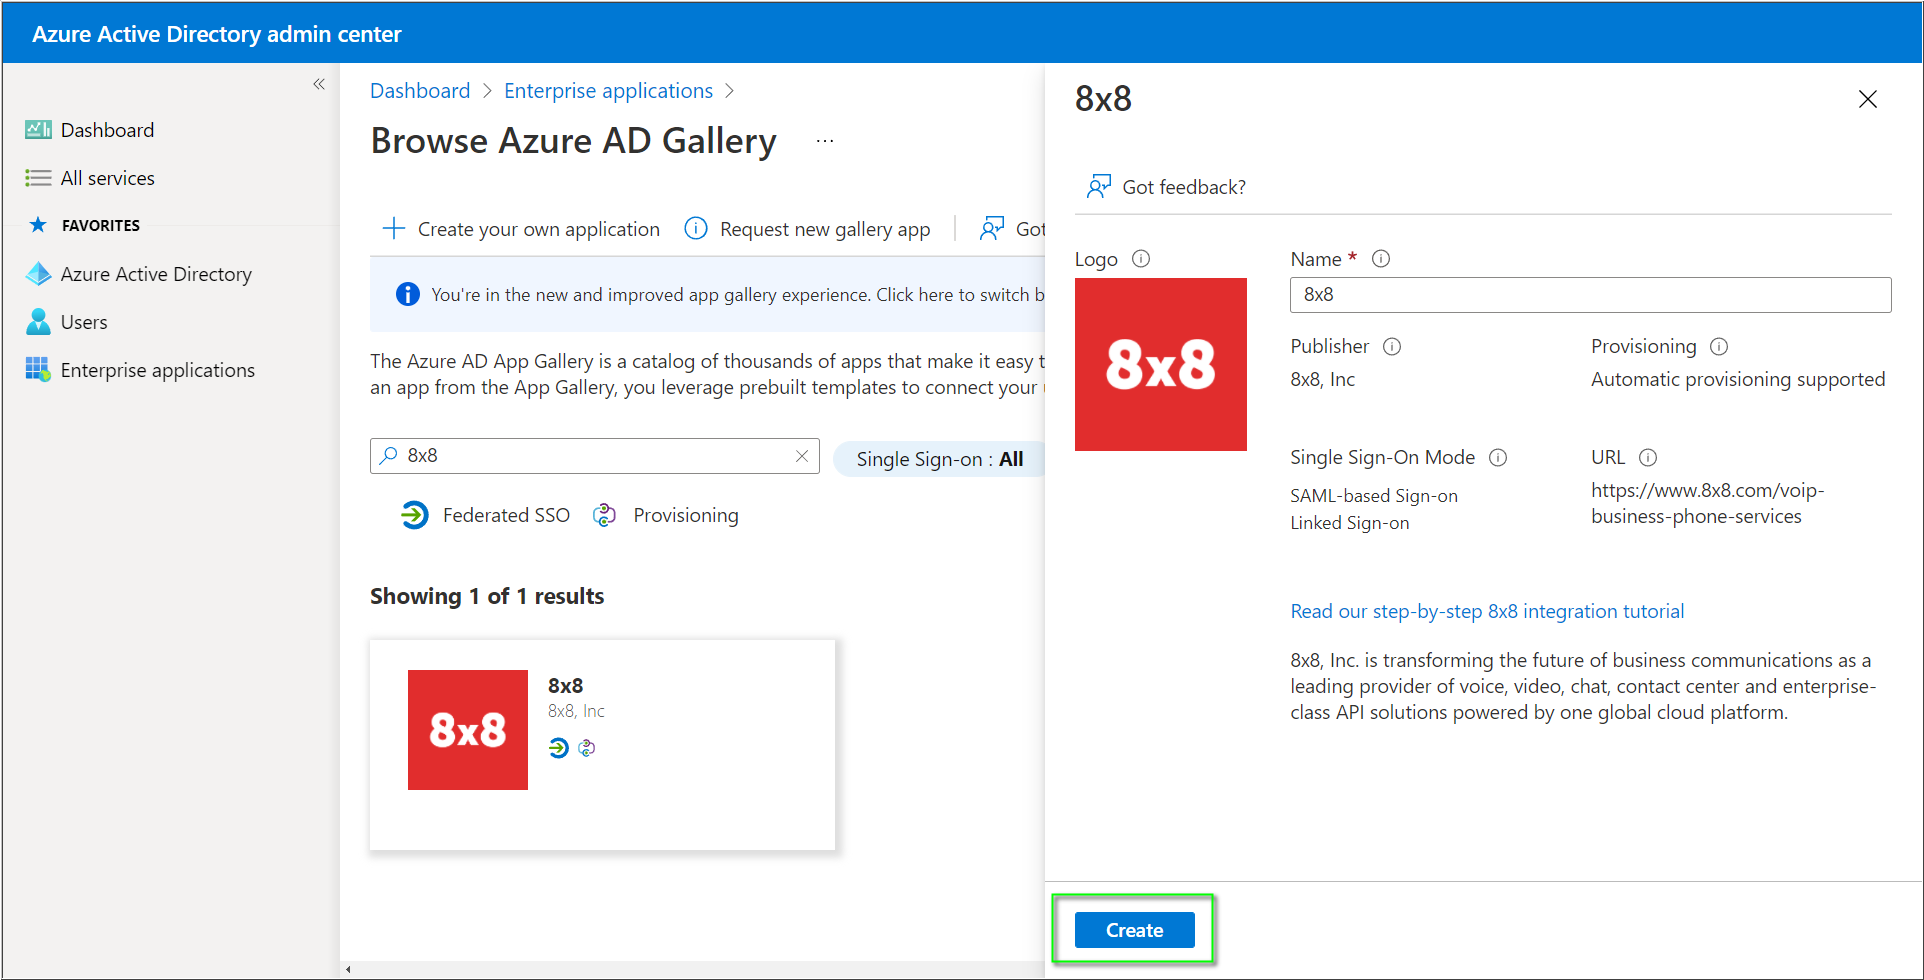1924x980 pixels.
Task: Click the info banner about the new gallery experience
Action: point(707,294)
